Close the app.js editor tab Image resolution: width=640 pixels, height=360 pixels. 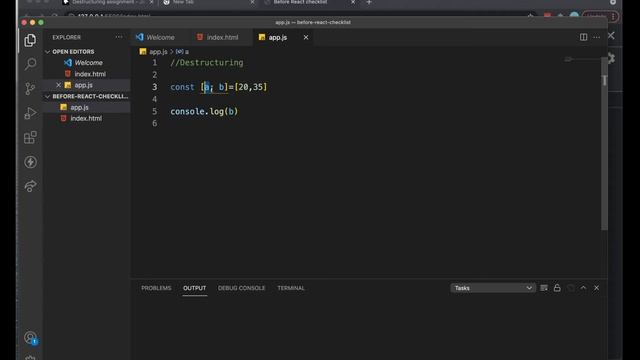[306, 37]
